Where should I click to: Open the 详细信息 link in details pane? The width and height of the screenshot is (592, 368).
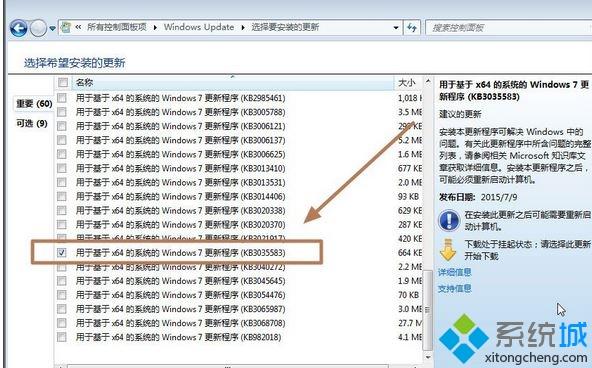pyautogui.click(x=455, y=272)
